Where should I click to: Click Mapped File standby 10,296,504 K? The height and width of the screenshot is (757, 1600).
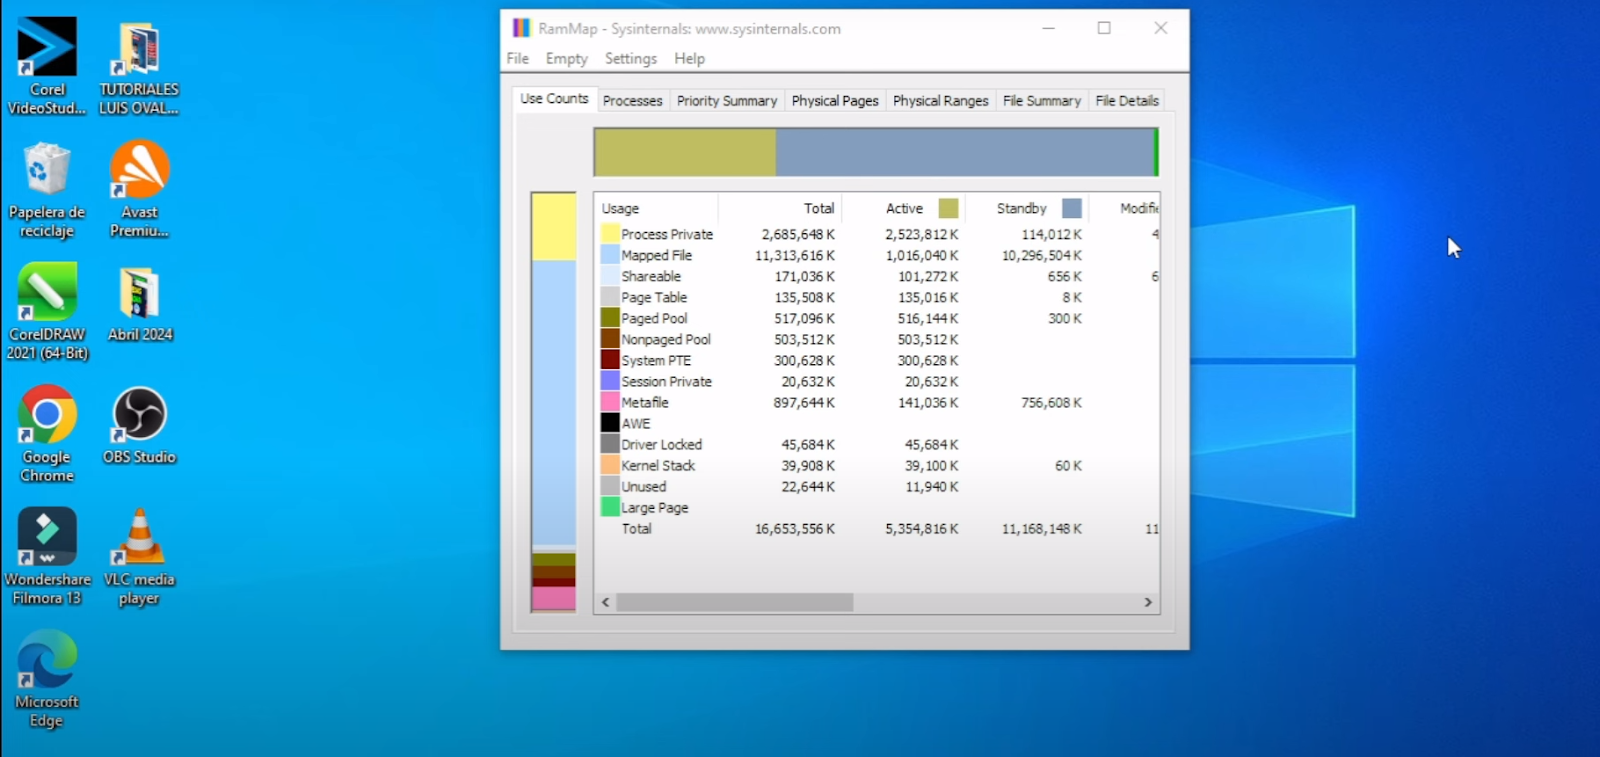coord(1042,255)
